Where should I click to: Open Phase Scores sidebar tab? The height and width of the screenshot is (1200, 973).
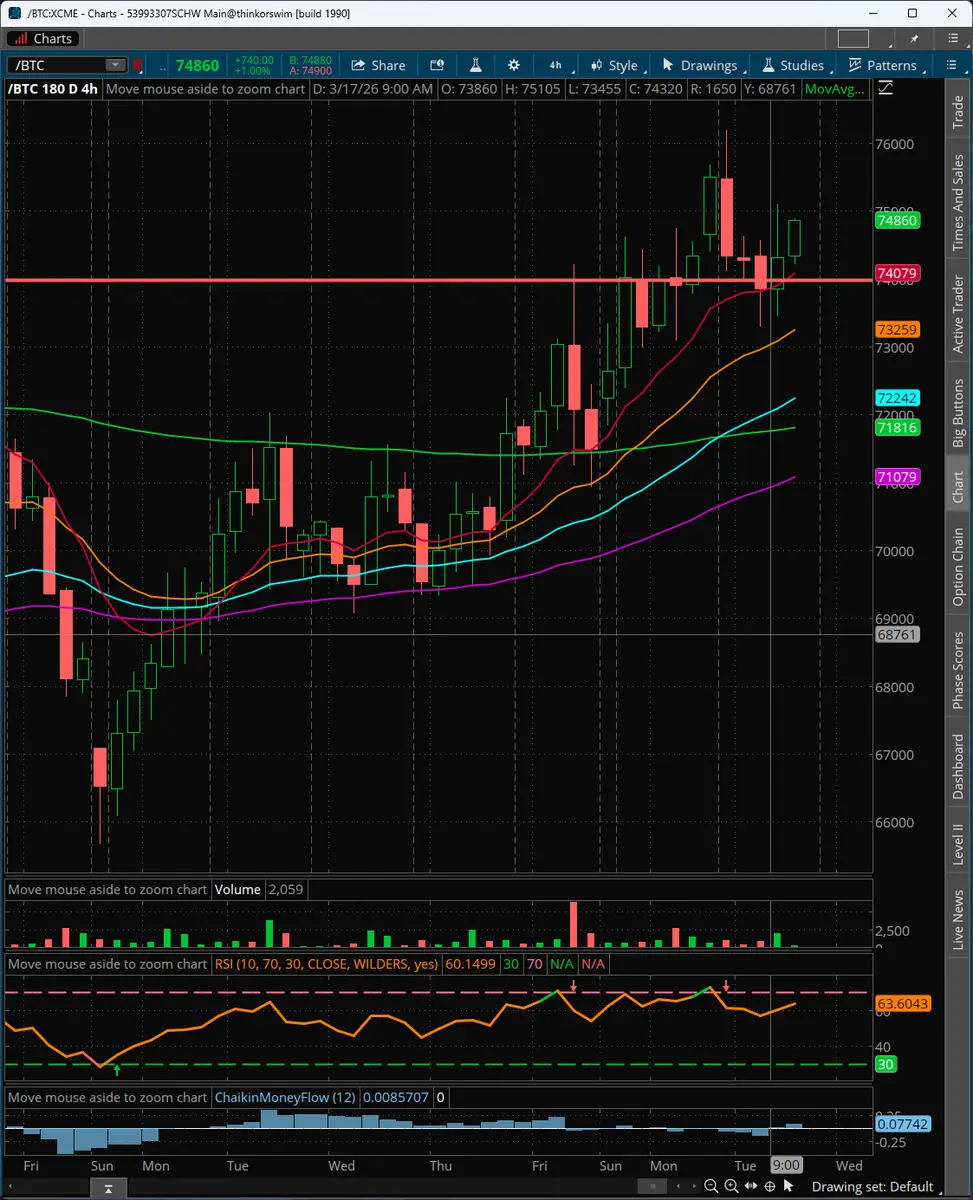tap(957, 671)
